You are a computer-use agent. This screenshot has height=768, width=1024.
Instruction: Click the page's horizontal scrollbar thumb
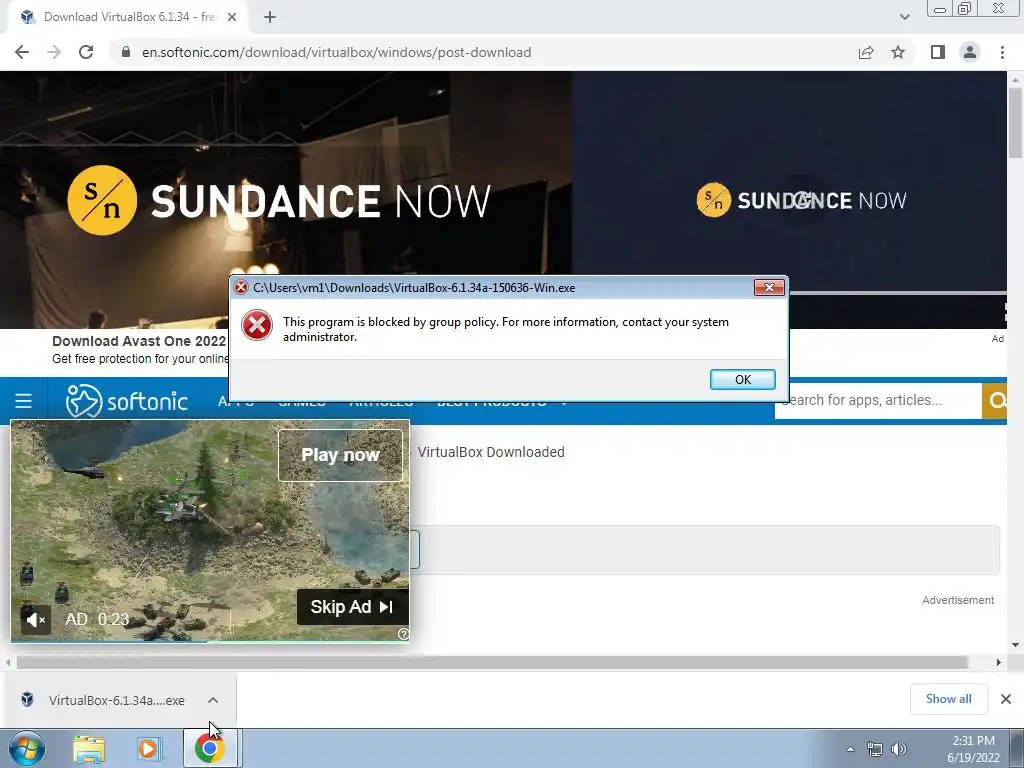(x=492, y=662)
